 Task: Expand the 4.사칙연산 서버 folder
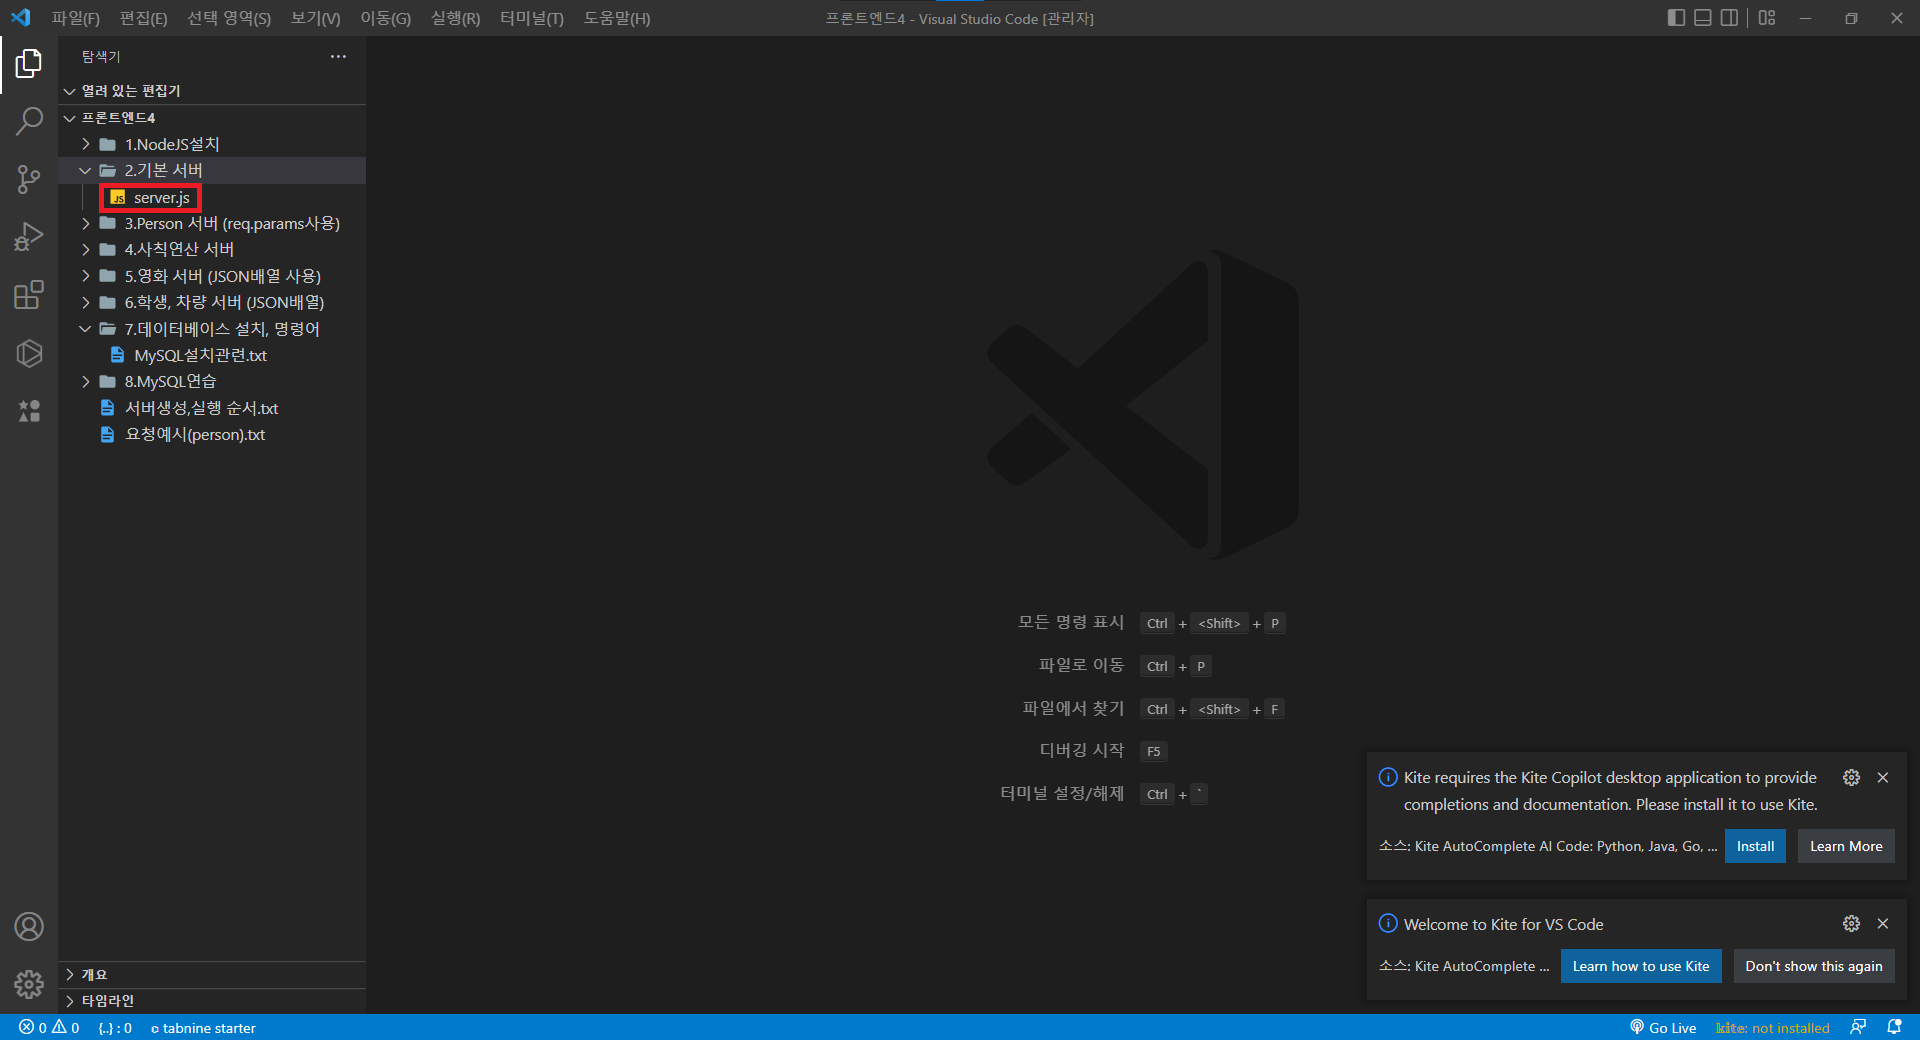tap(212, 249)
